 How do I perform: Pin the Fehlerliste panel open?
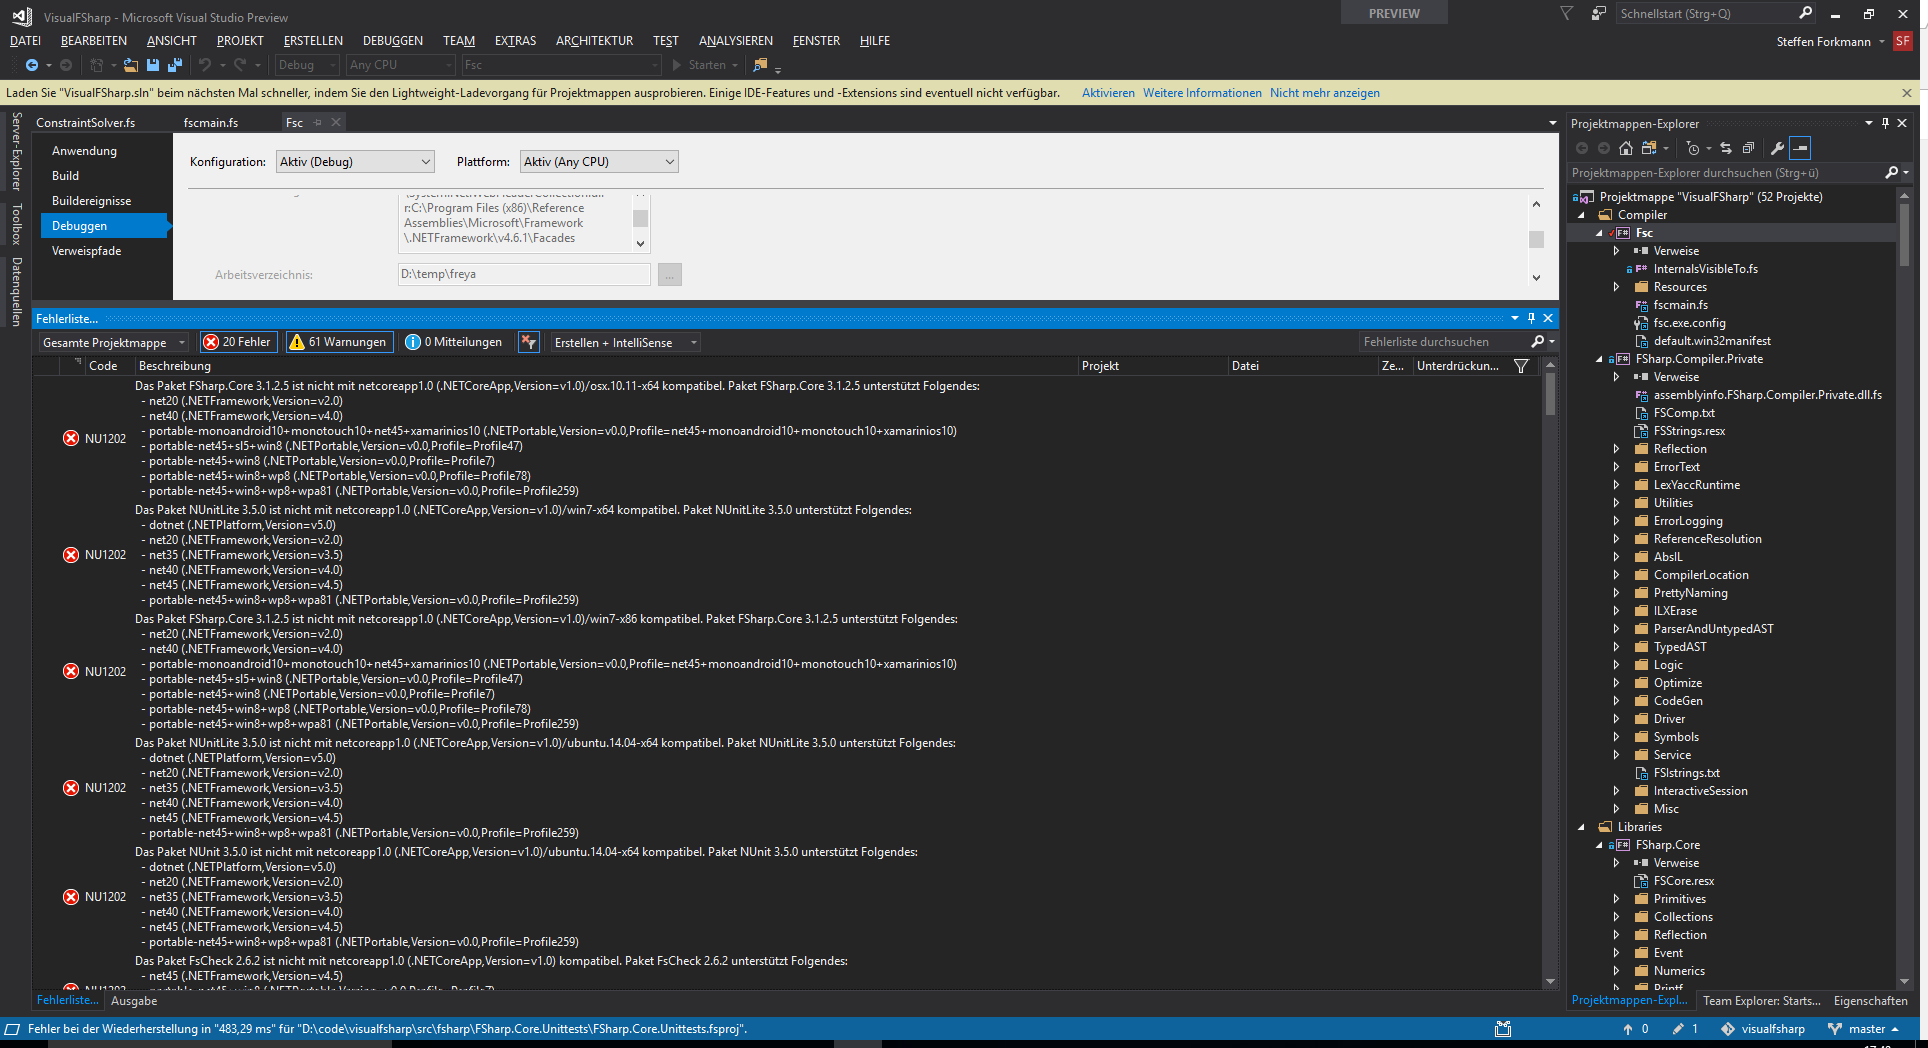pos(1531,318)
